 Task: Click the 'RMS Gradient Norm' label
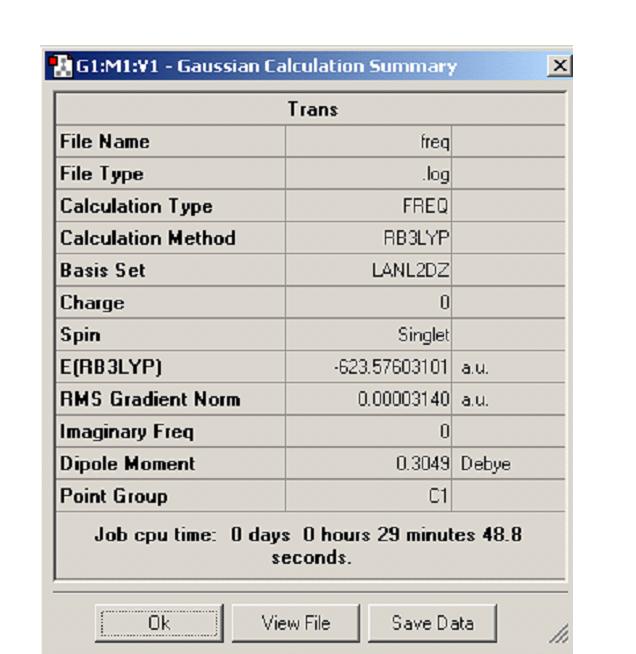click(150, 399)
